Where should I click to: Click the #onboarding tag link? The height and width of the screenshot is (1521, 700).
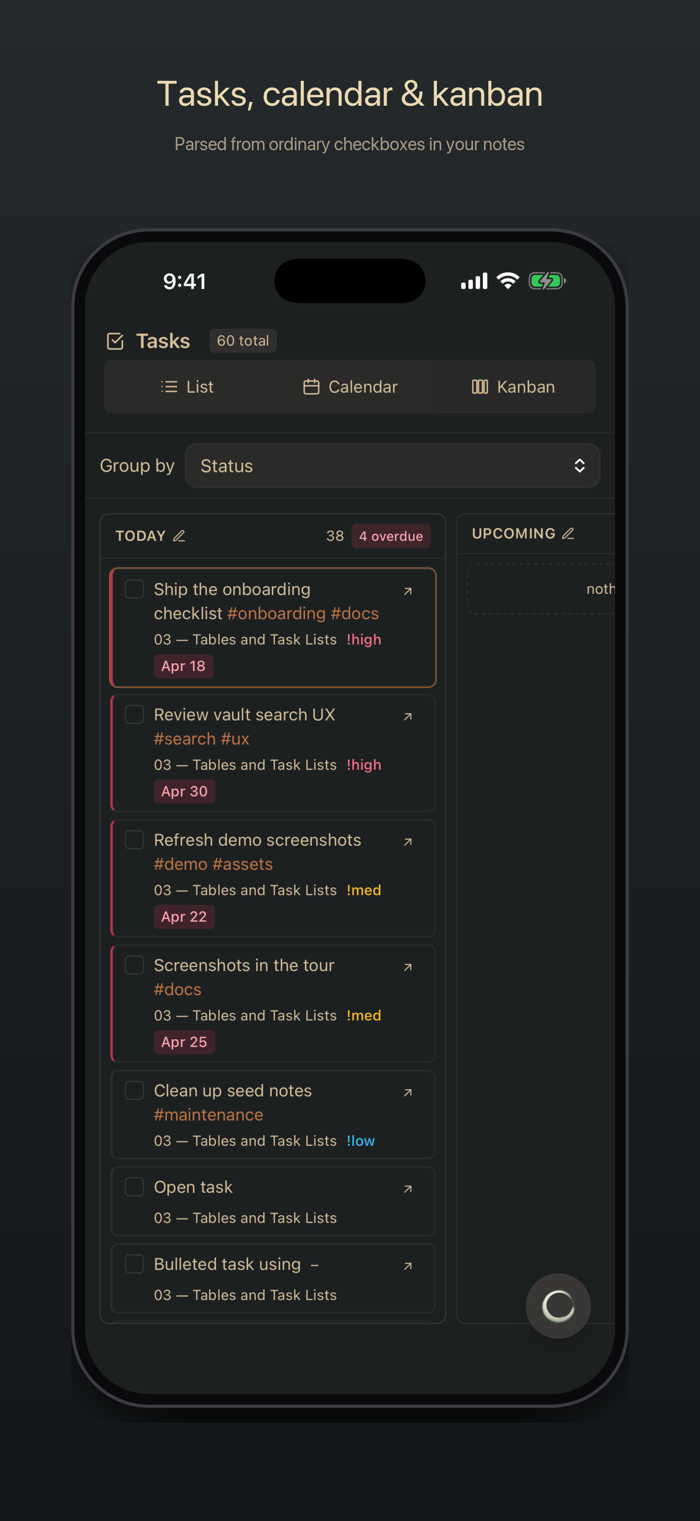tap(276, 613)
